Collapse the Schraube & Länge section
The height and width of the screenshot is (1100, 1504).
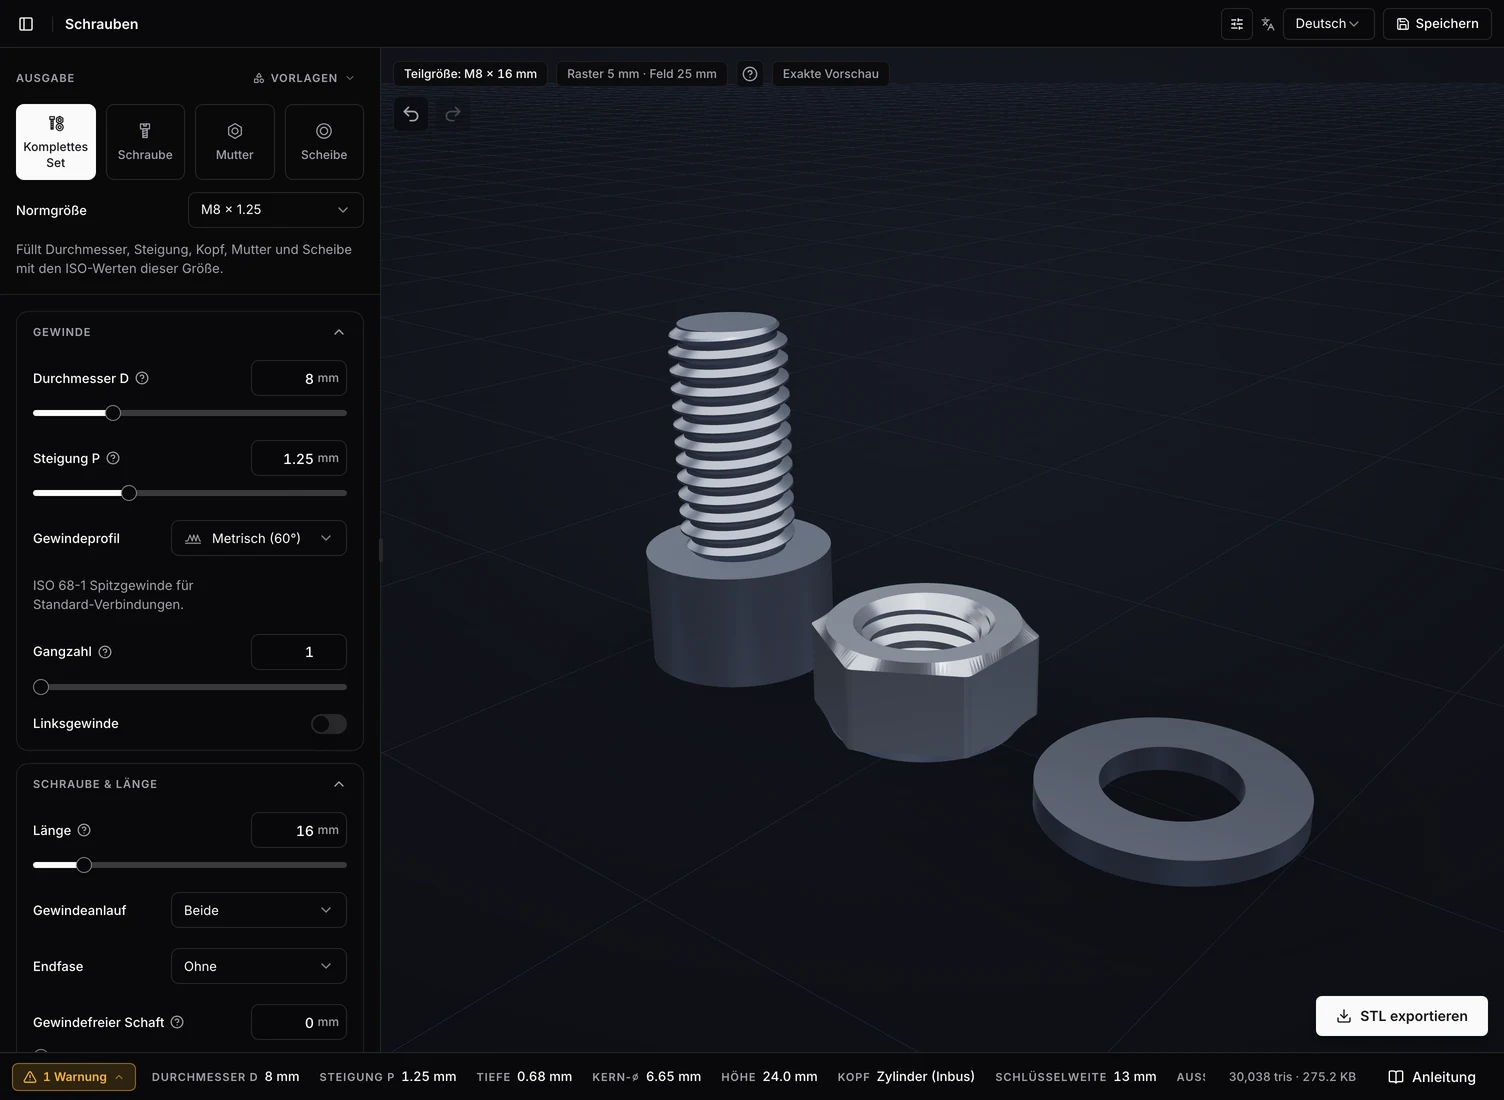pos(339,784)
